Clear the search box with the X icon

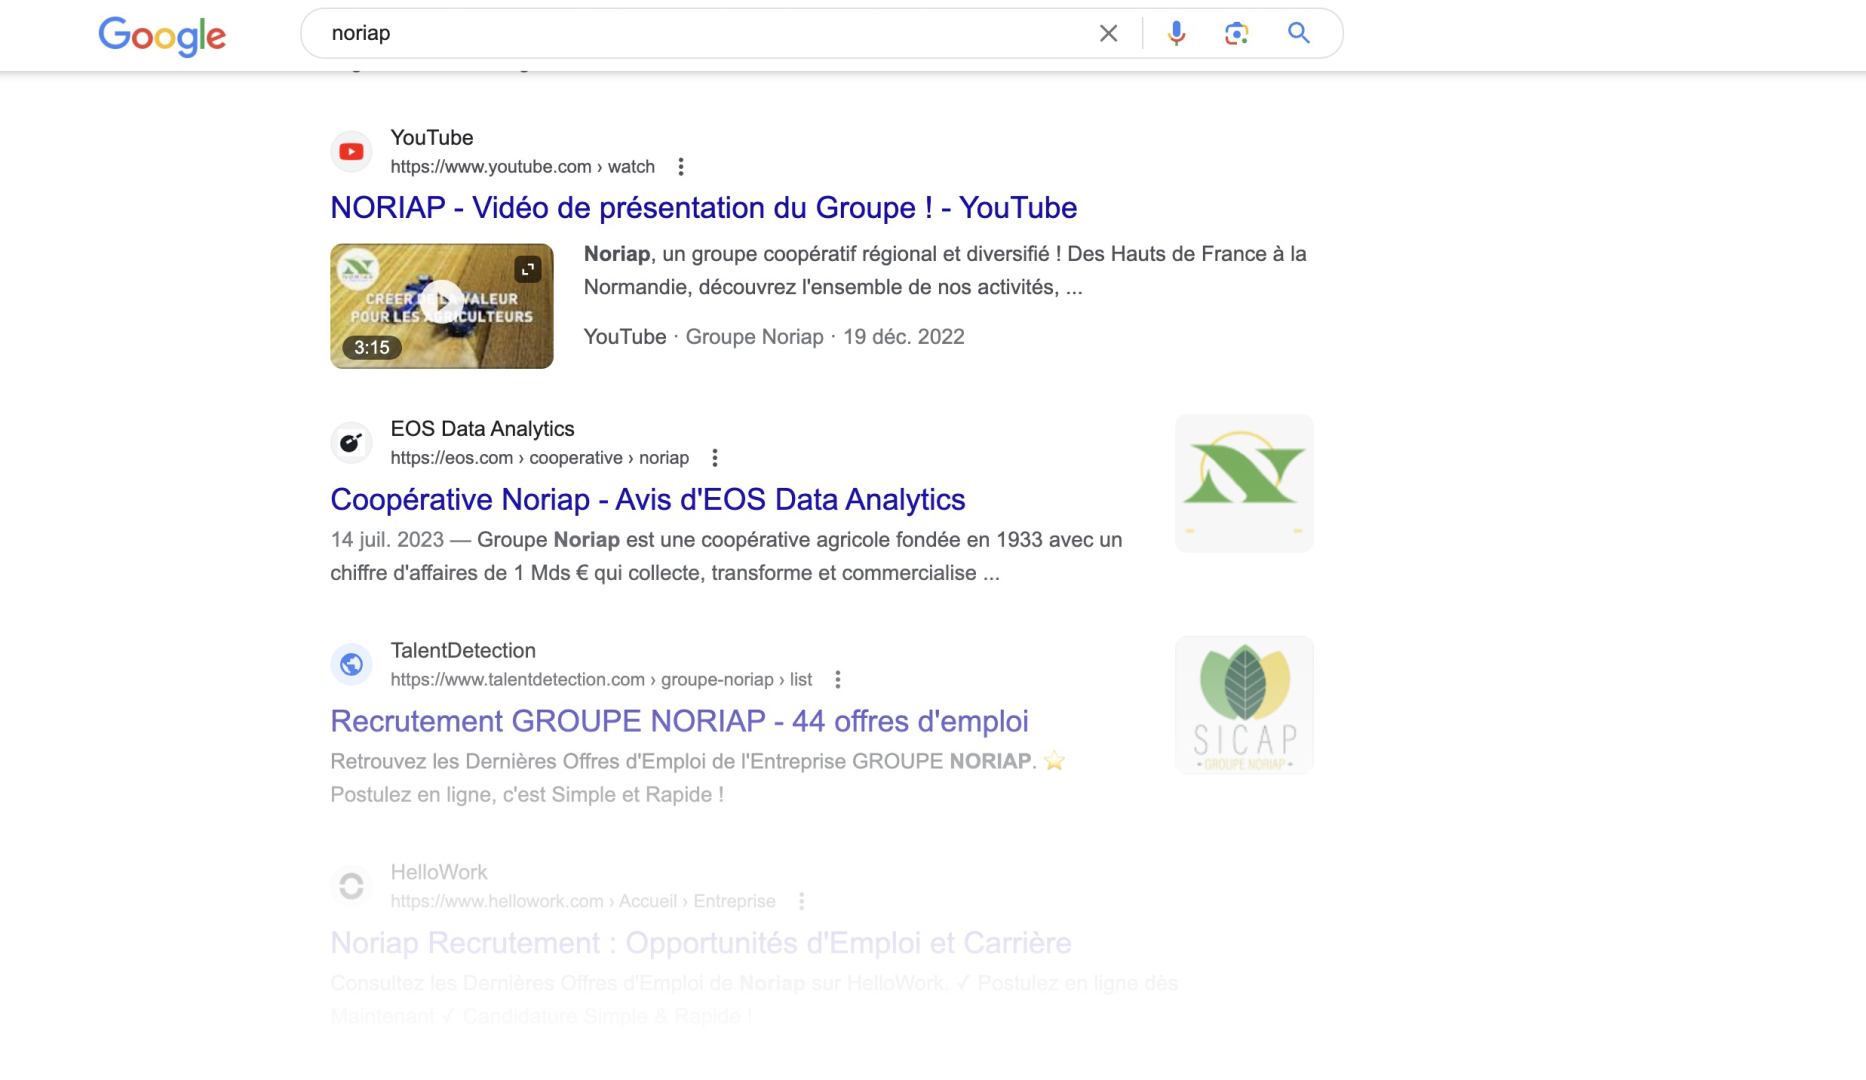pos(1108,33)
